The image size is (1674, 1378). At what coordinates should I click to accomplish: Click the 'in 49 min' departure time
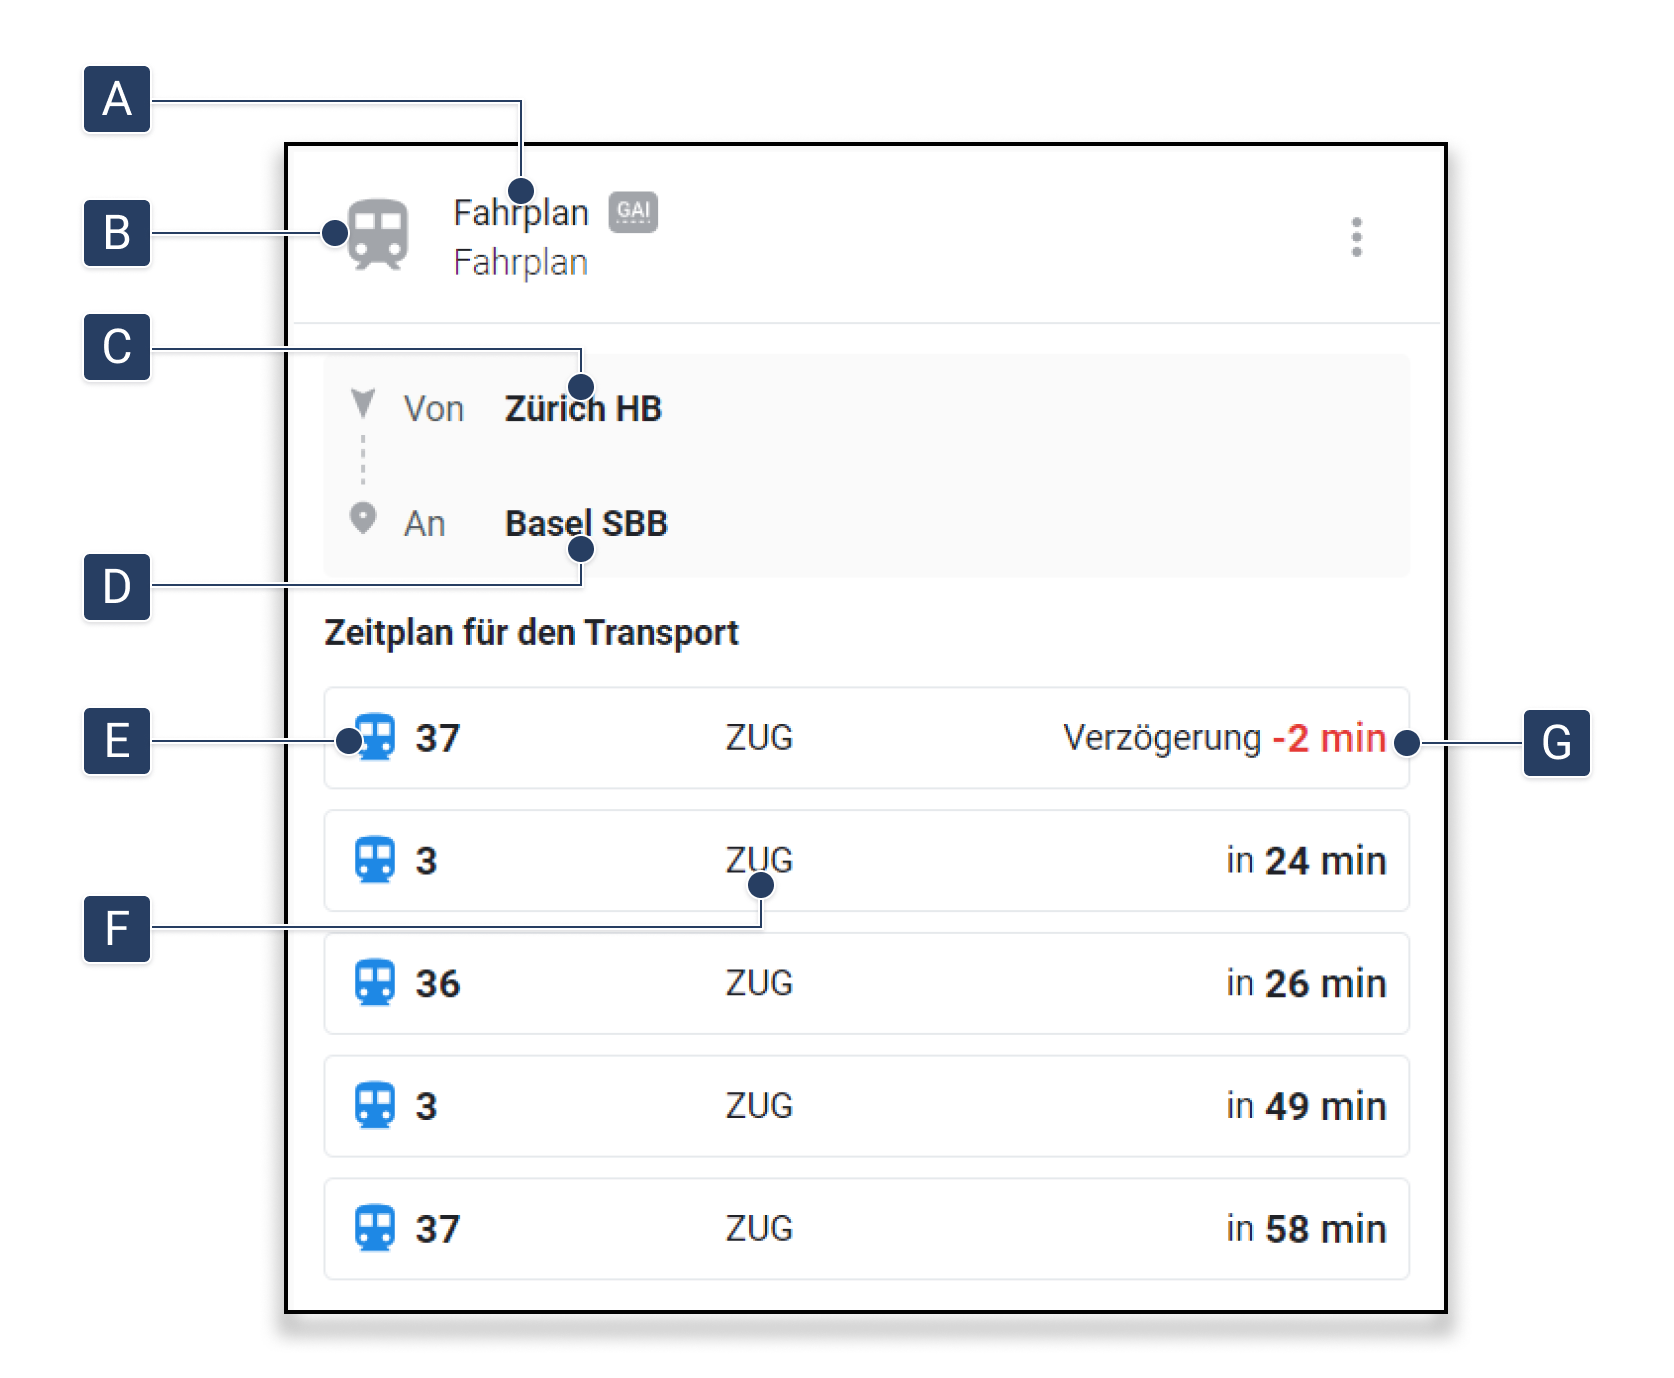1306,1106
